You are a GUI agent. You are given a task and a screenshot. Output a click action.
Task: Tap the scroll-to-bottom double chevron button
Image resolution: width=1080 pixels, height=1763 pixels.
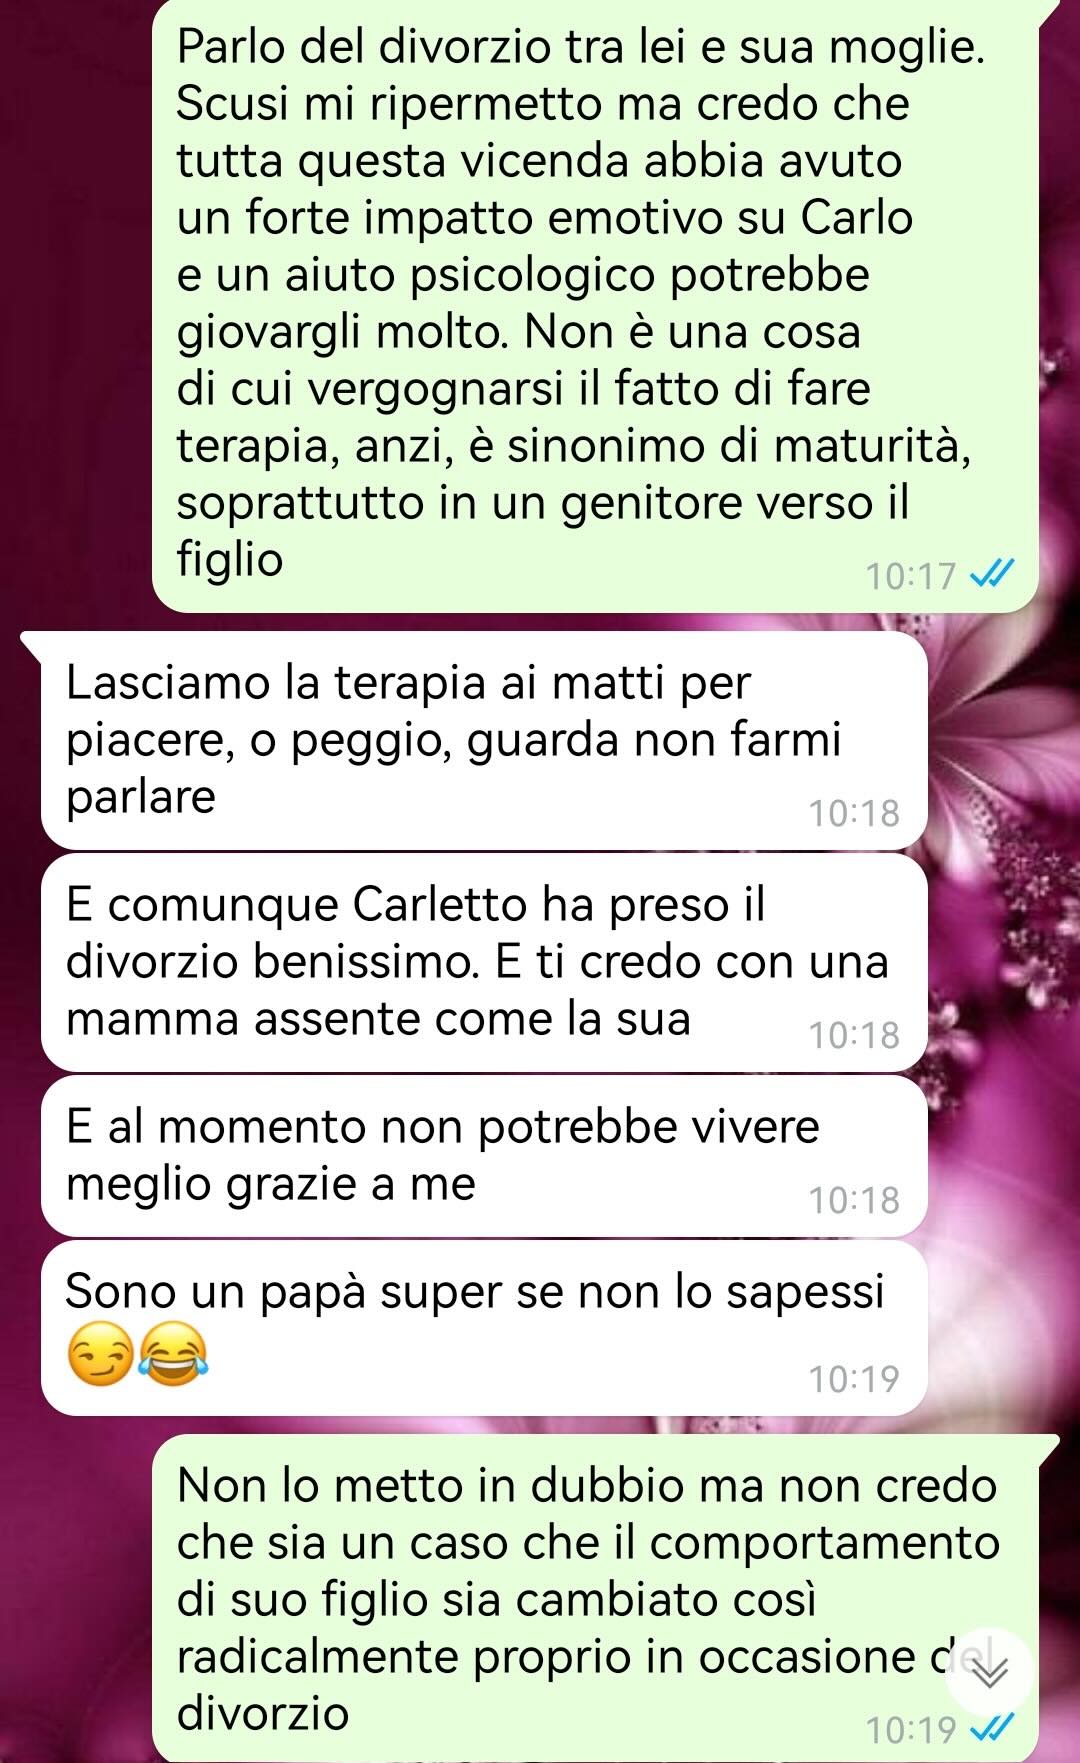[989, 1672]
